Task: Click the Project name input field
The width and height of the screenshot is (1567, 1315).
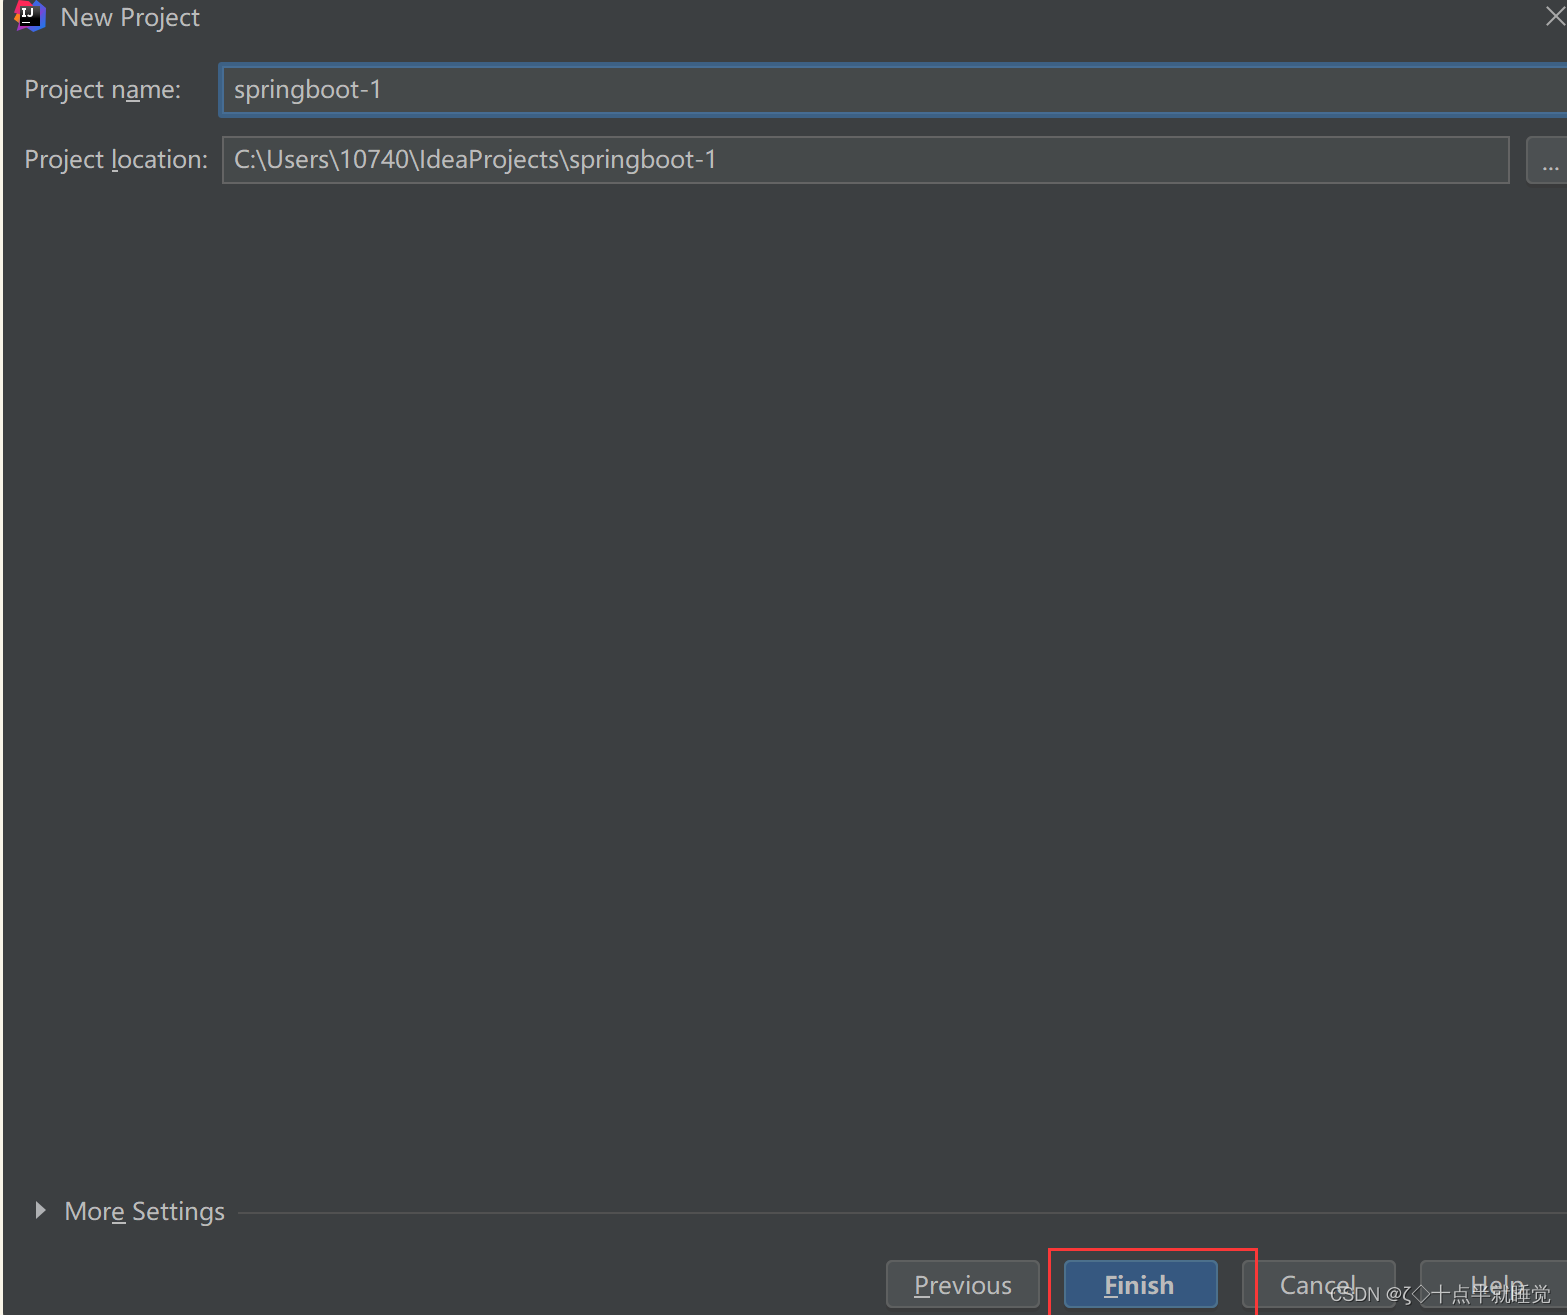Action: [893, 90]
